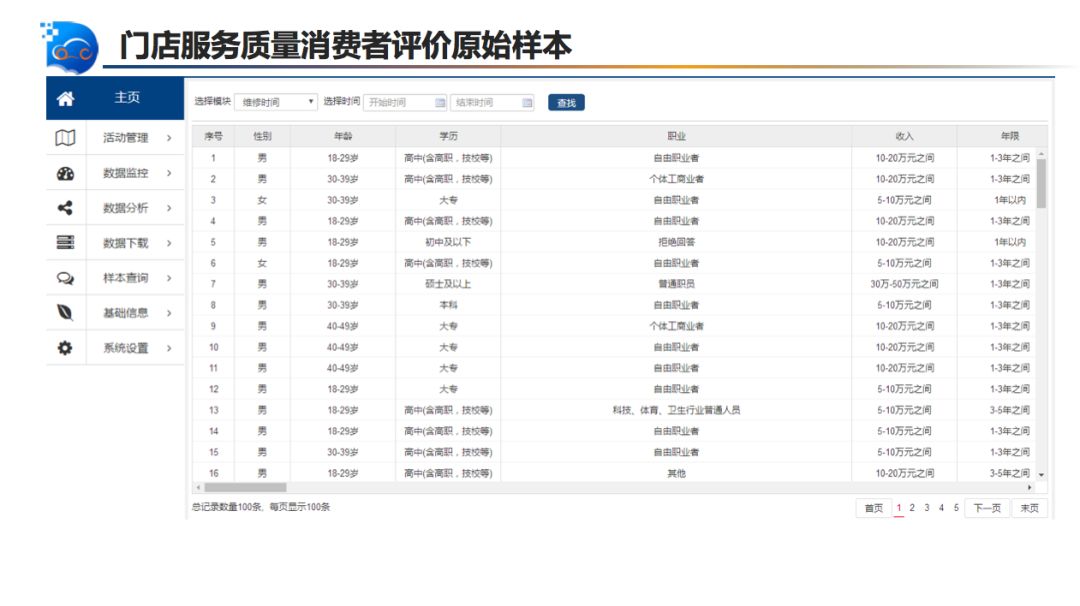Screen dimensions: 1080x606
Task: Click the horizontal scrollbar under the table
Action: click(245, 487)
